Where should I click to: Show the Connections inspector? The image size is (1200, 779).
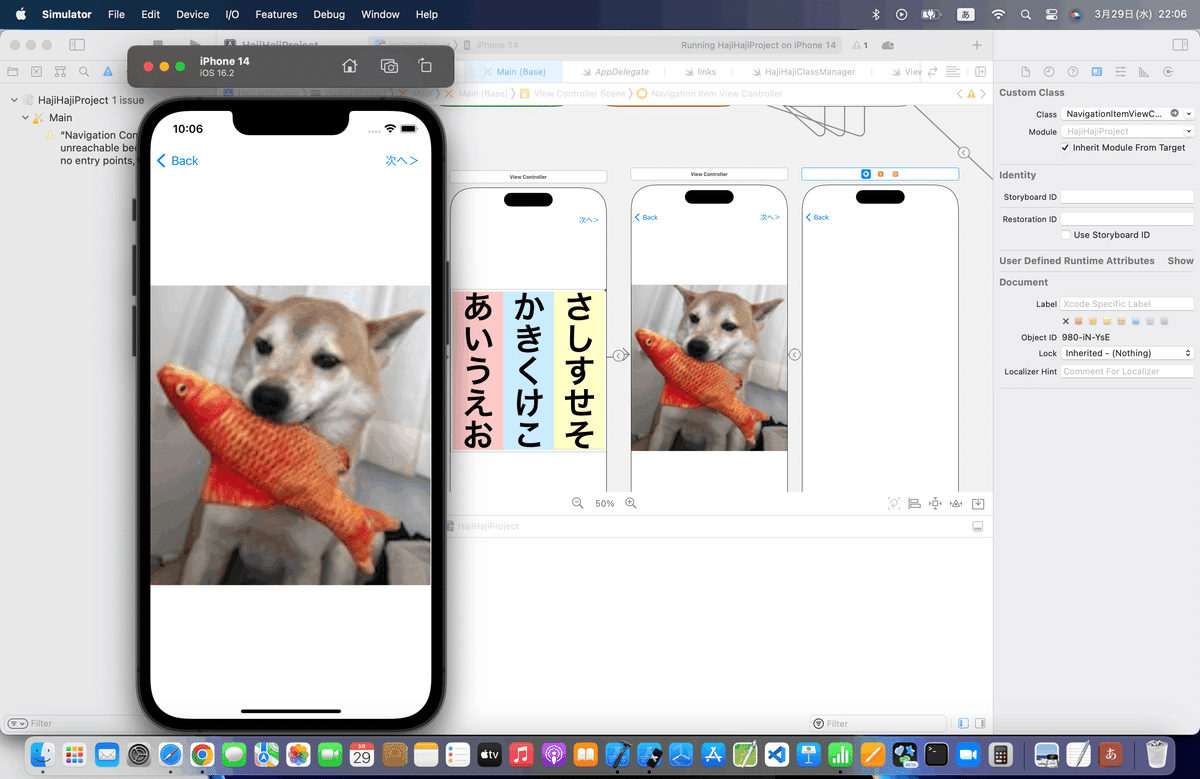point(1168,72)
